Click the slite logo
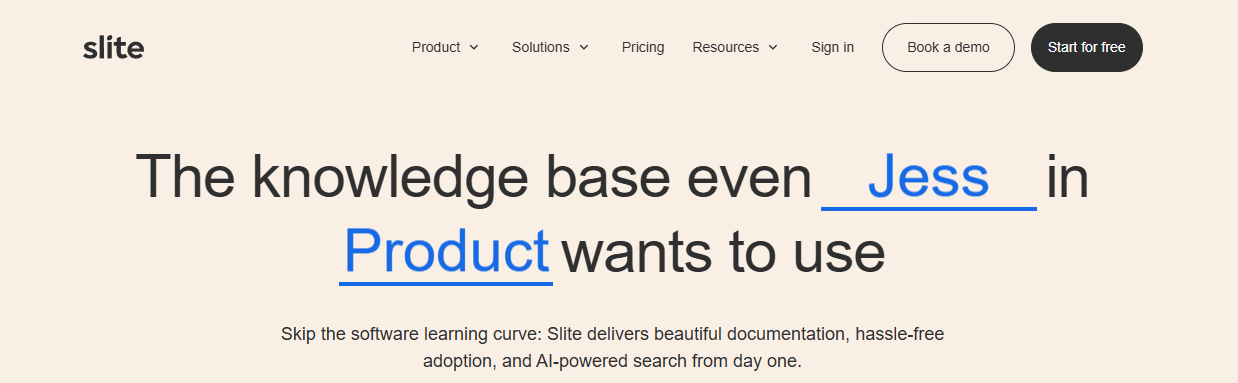Image resolution: width=1238 pixels, height=383 pixels. [113, 47]
